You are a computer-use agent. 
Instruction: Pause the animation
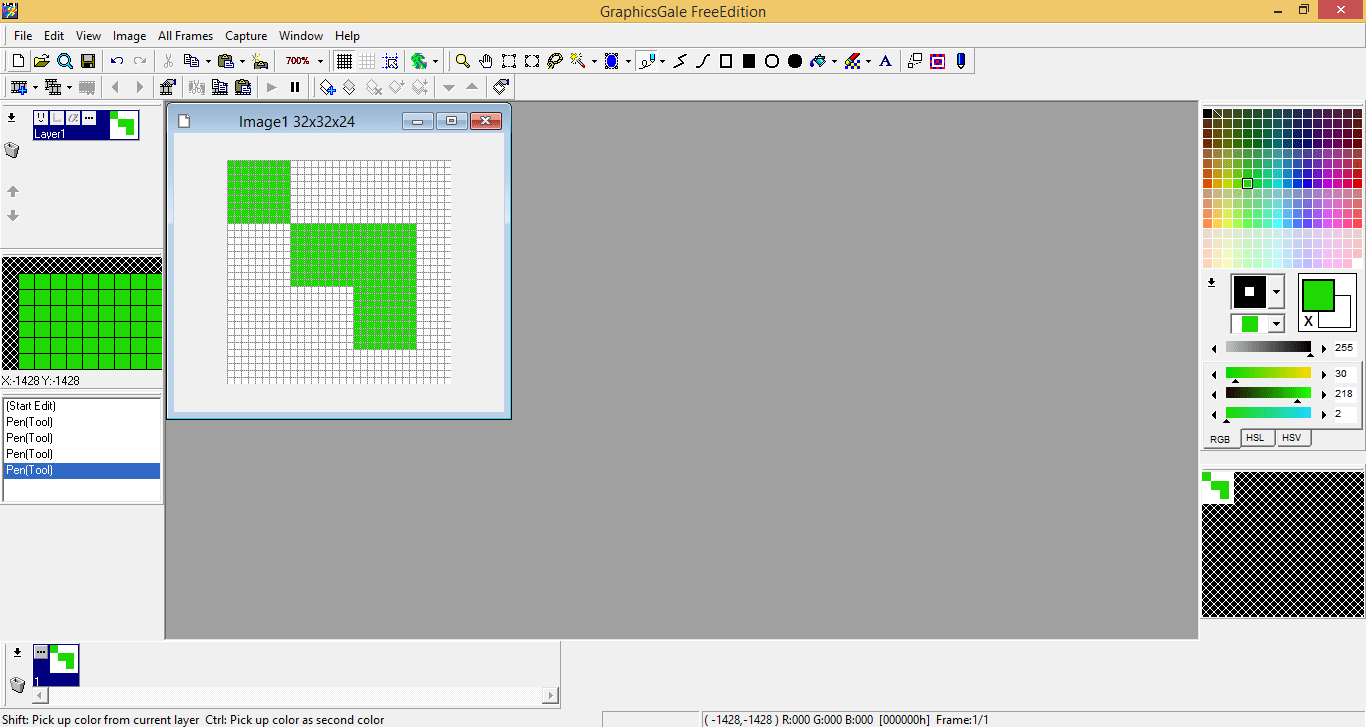click(x=295, y=87)
